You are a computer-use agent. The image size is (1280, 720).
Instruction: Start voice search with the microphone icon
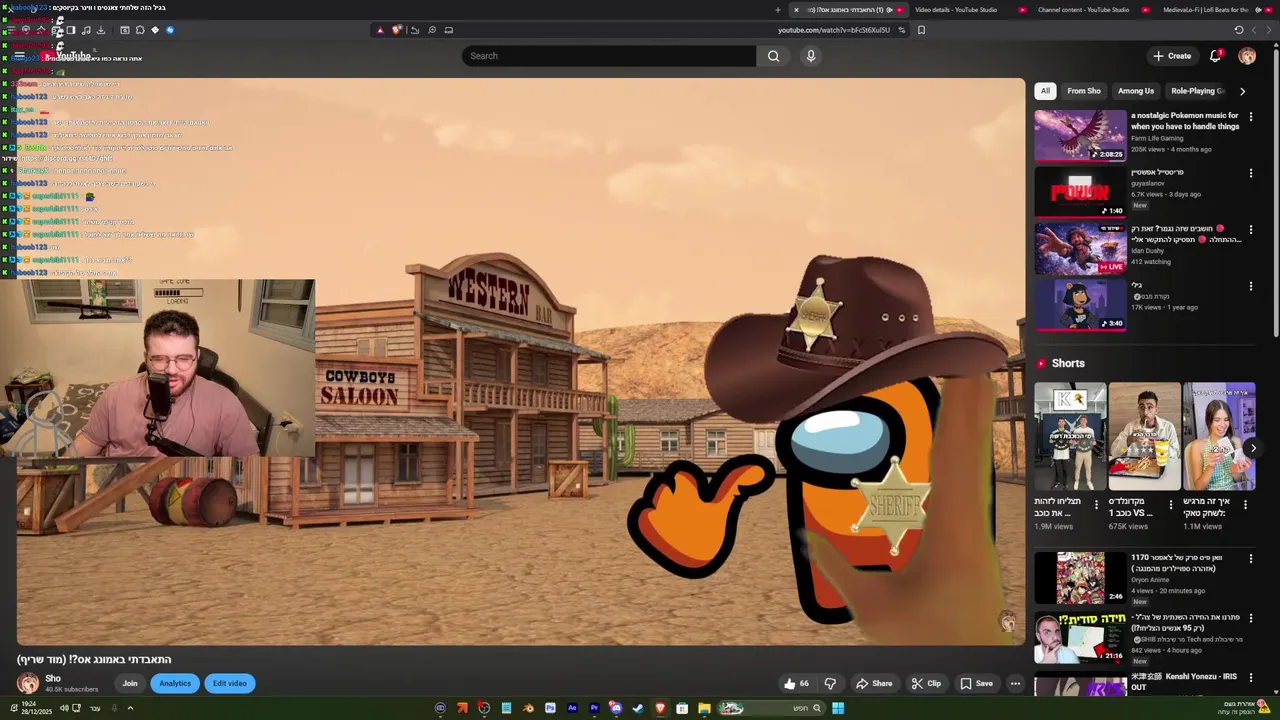pyautogui.click(x=811, y=56)
